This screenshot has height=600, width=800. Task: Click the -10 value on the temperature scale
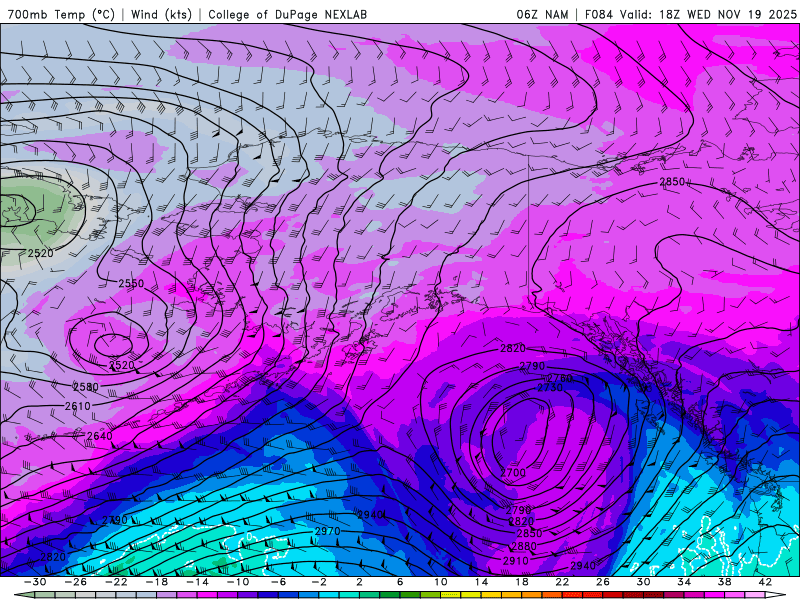238,582
